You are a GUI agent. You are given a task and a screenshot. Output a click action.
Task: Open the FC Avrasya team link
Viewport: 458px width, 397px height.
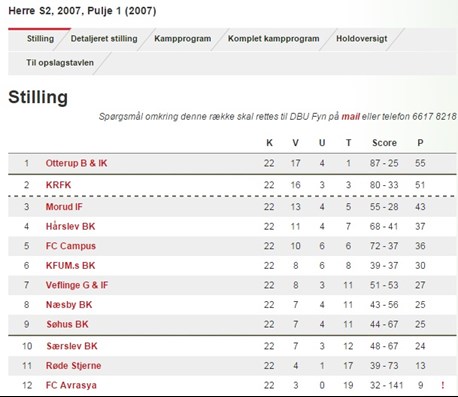click(71, 385)
